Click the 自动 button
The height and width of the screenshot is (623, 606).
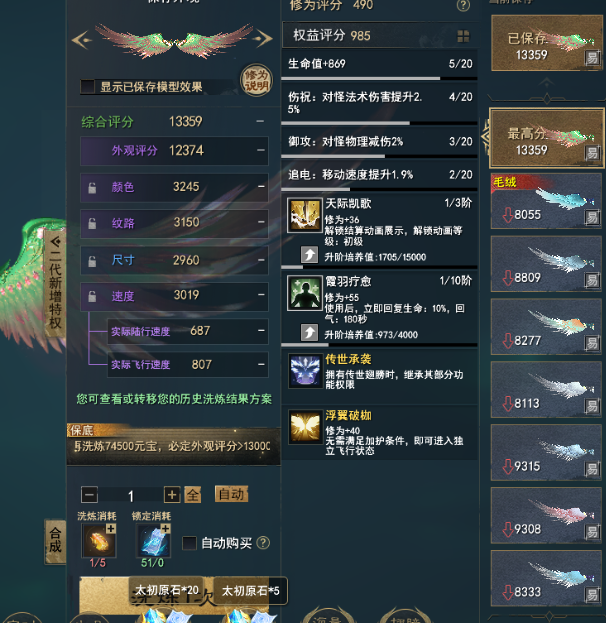[231, 494]
